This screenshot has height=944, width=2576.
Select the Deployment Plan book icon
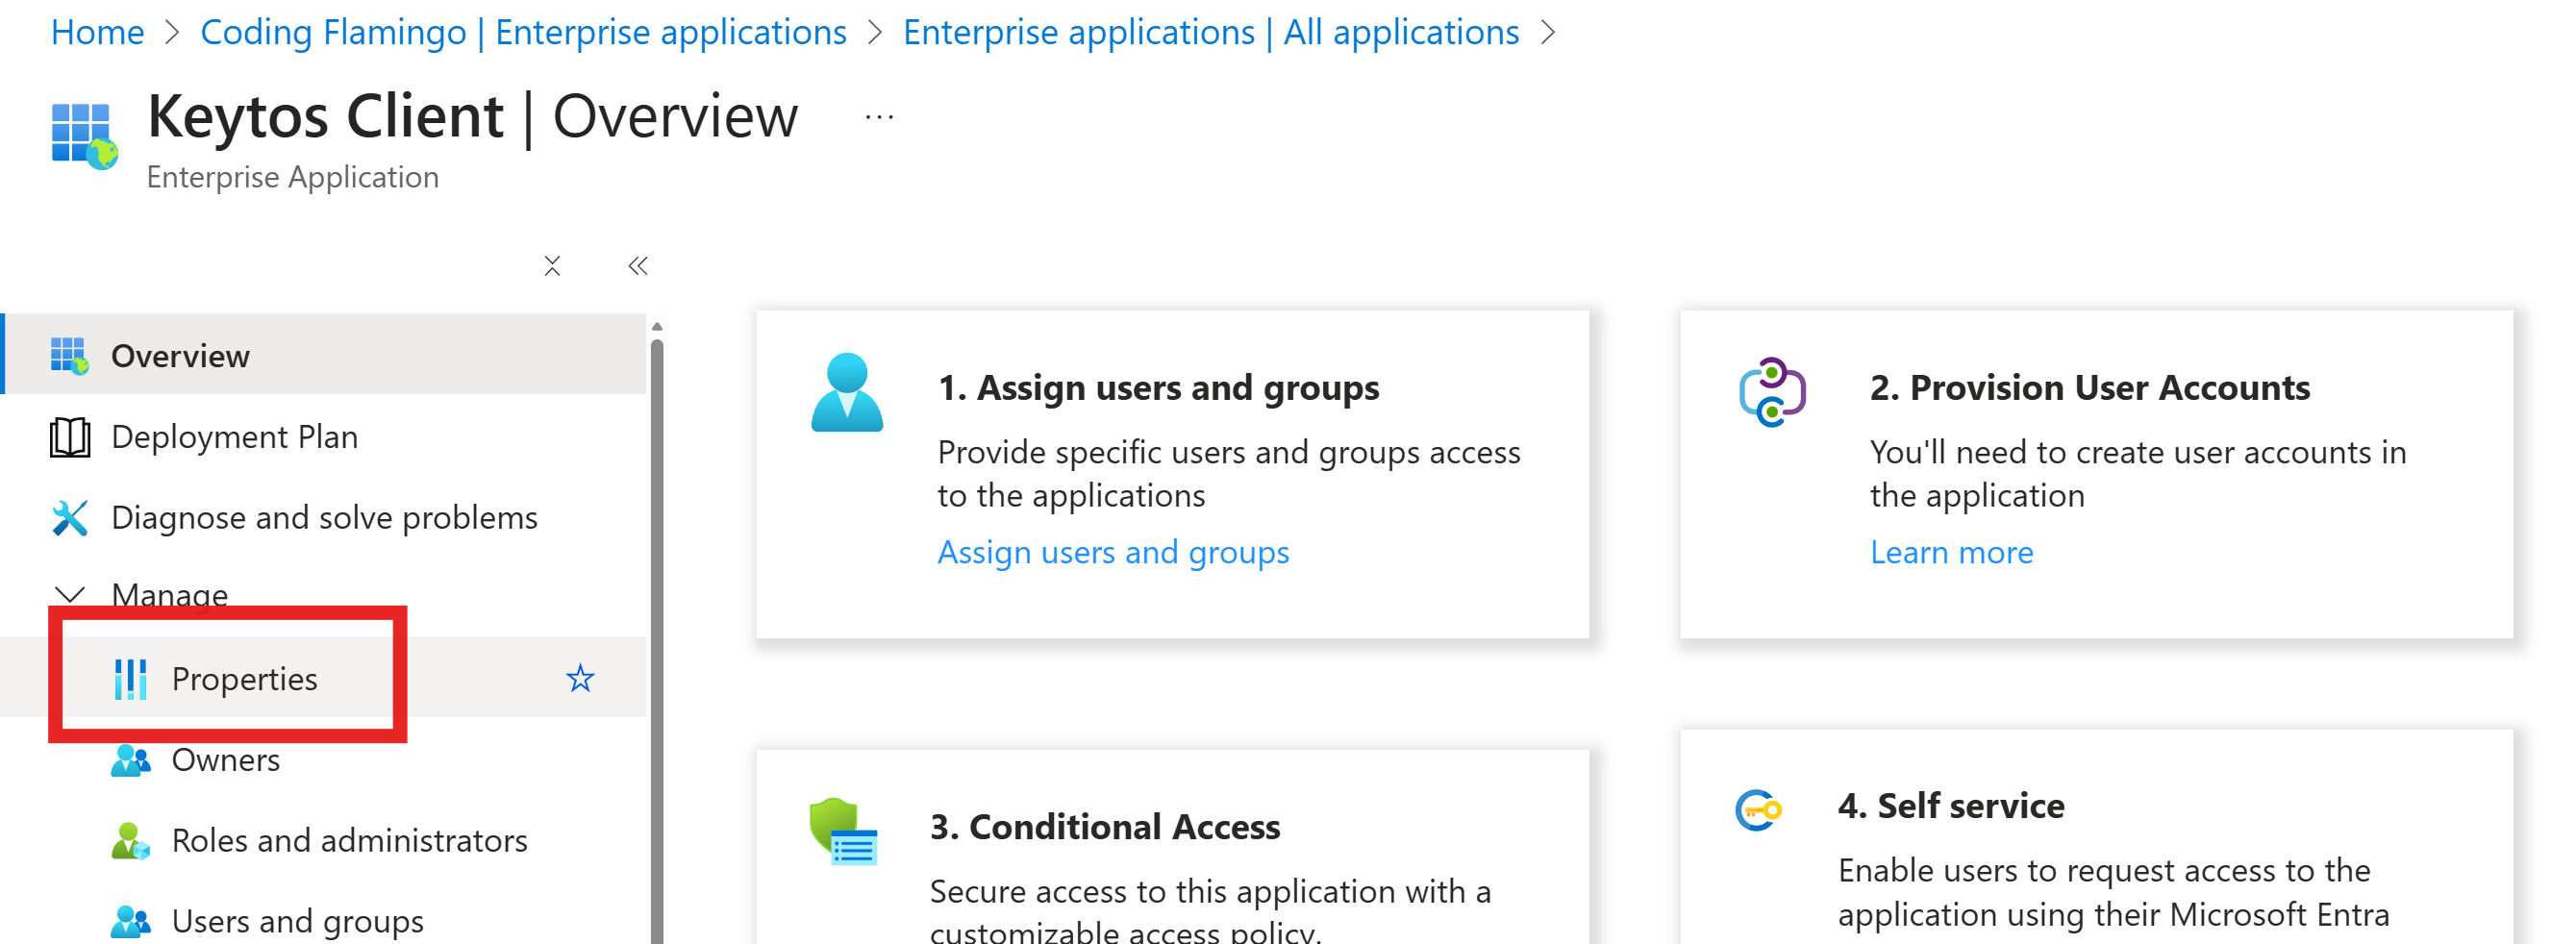tap(70, 436)
